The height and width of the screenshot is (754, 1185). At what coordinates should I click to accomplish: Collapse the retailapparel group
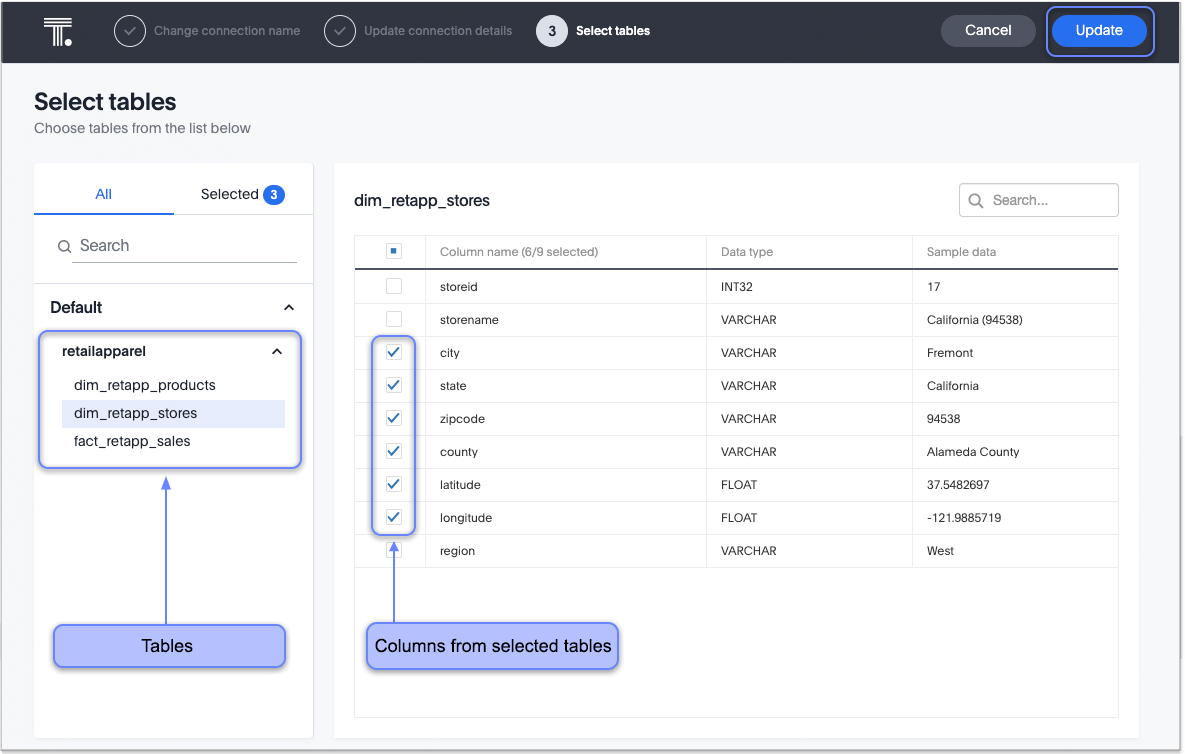click(x=277, y=351)
